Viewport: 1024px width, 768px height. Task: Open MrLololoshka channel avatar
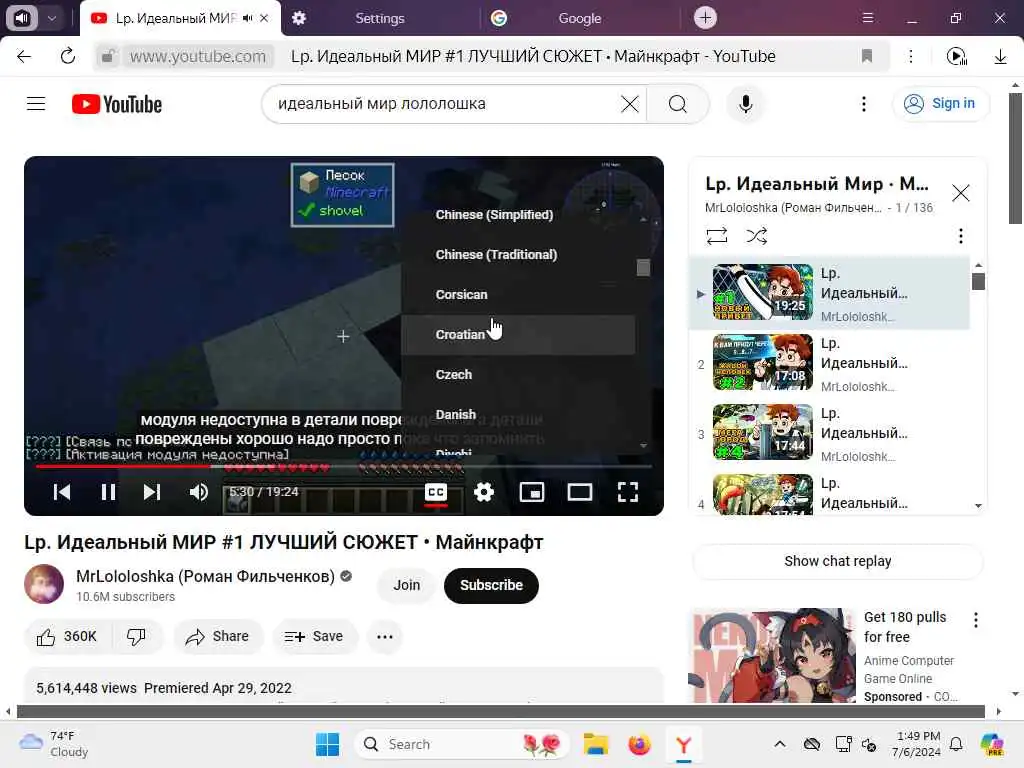(x=44, y=584)
